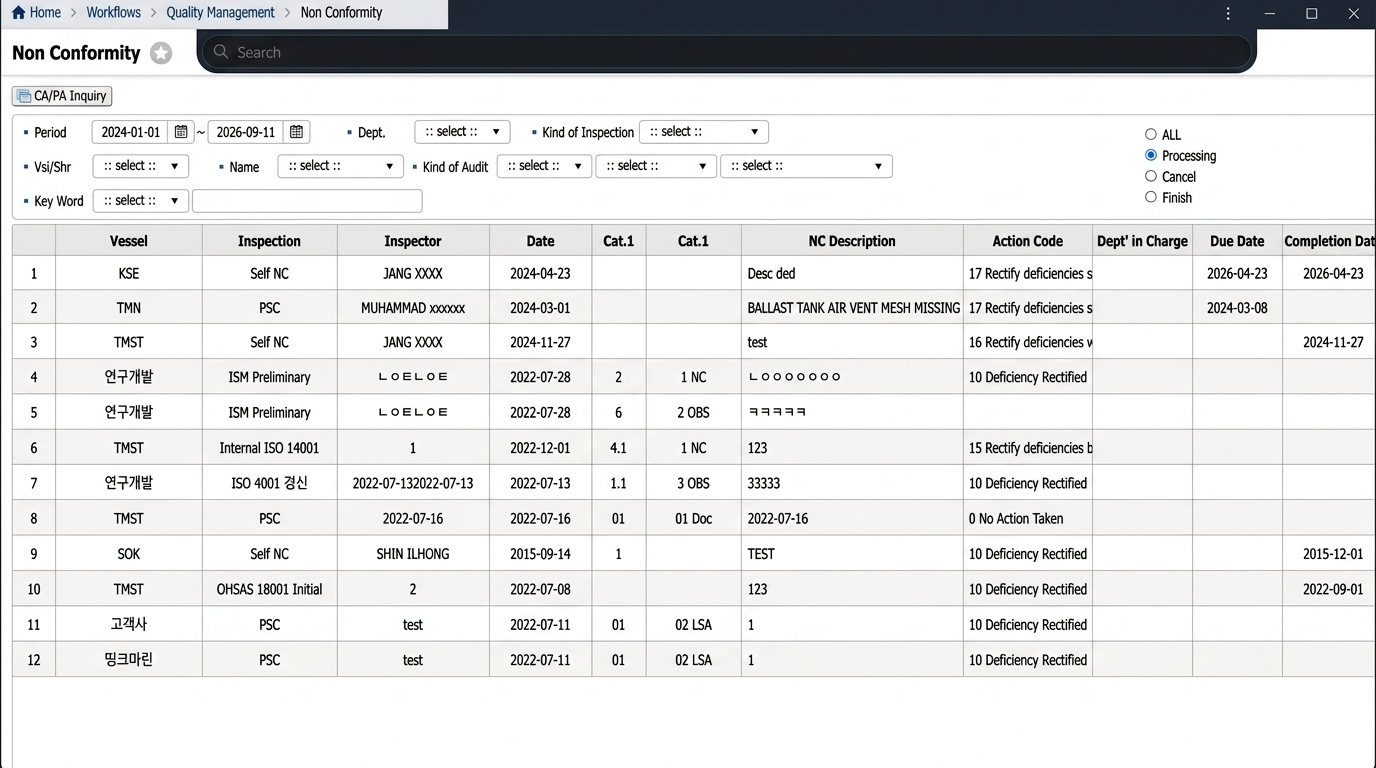The width and height of the screenshot is (1376, 768).
Task: Click the Search input field
Action: click(727, 52)
